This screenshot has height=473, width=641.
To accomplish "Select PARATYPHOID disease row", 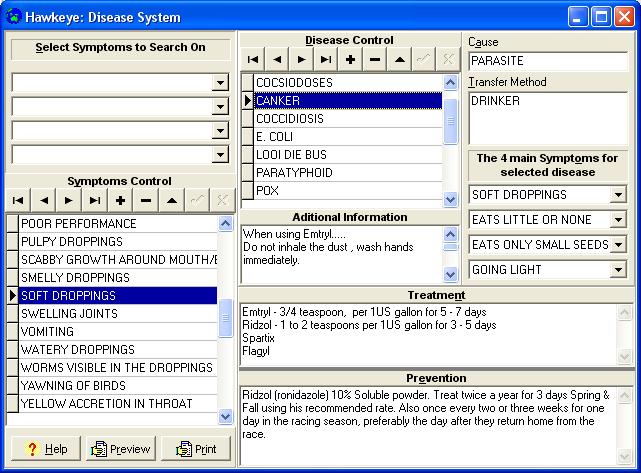I will pyautogui.click(x=340, y=173).
